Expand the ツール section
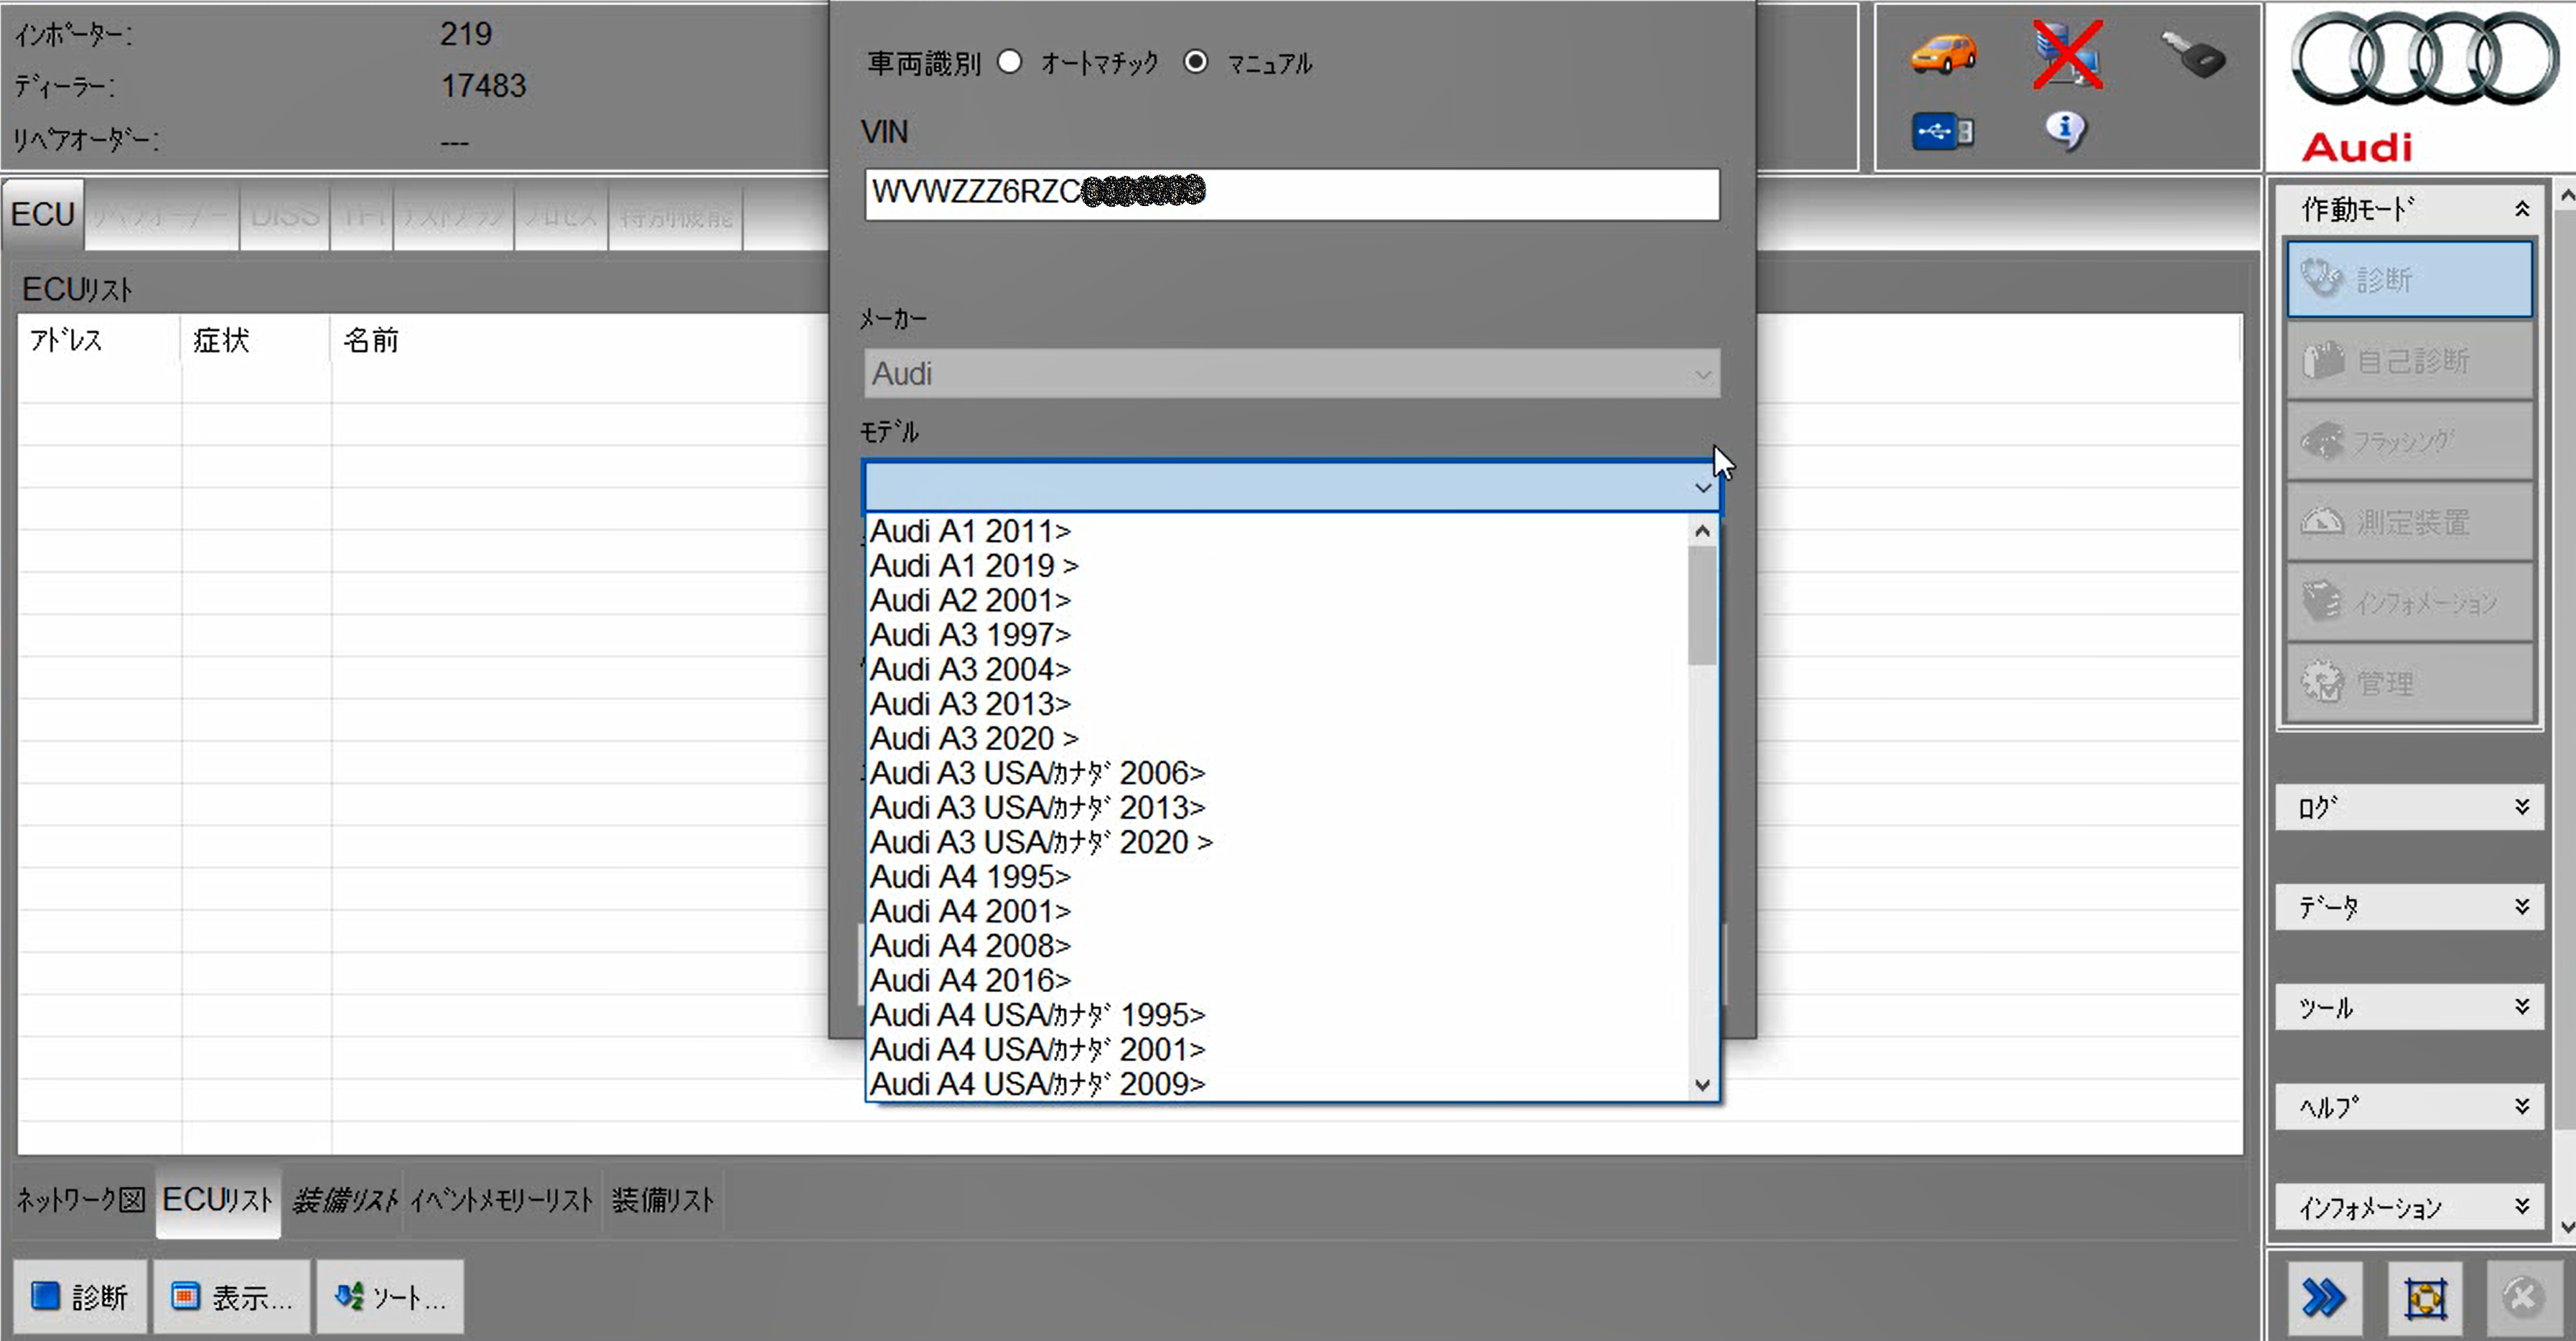 click(2409, 1007)
